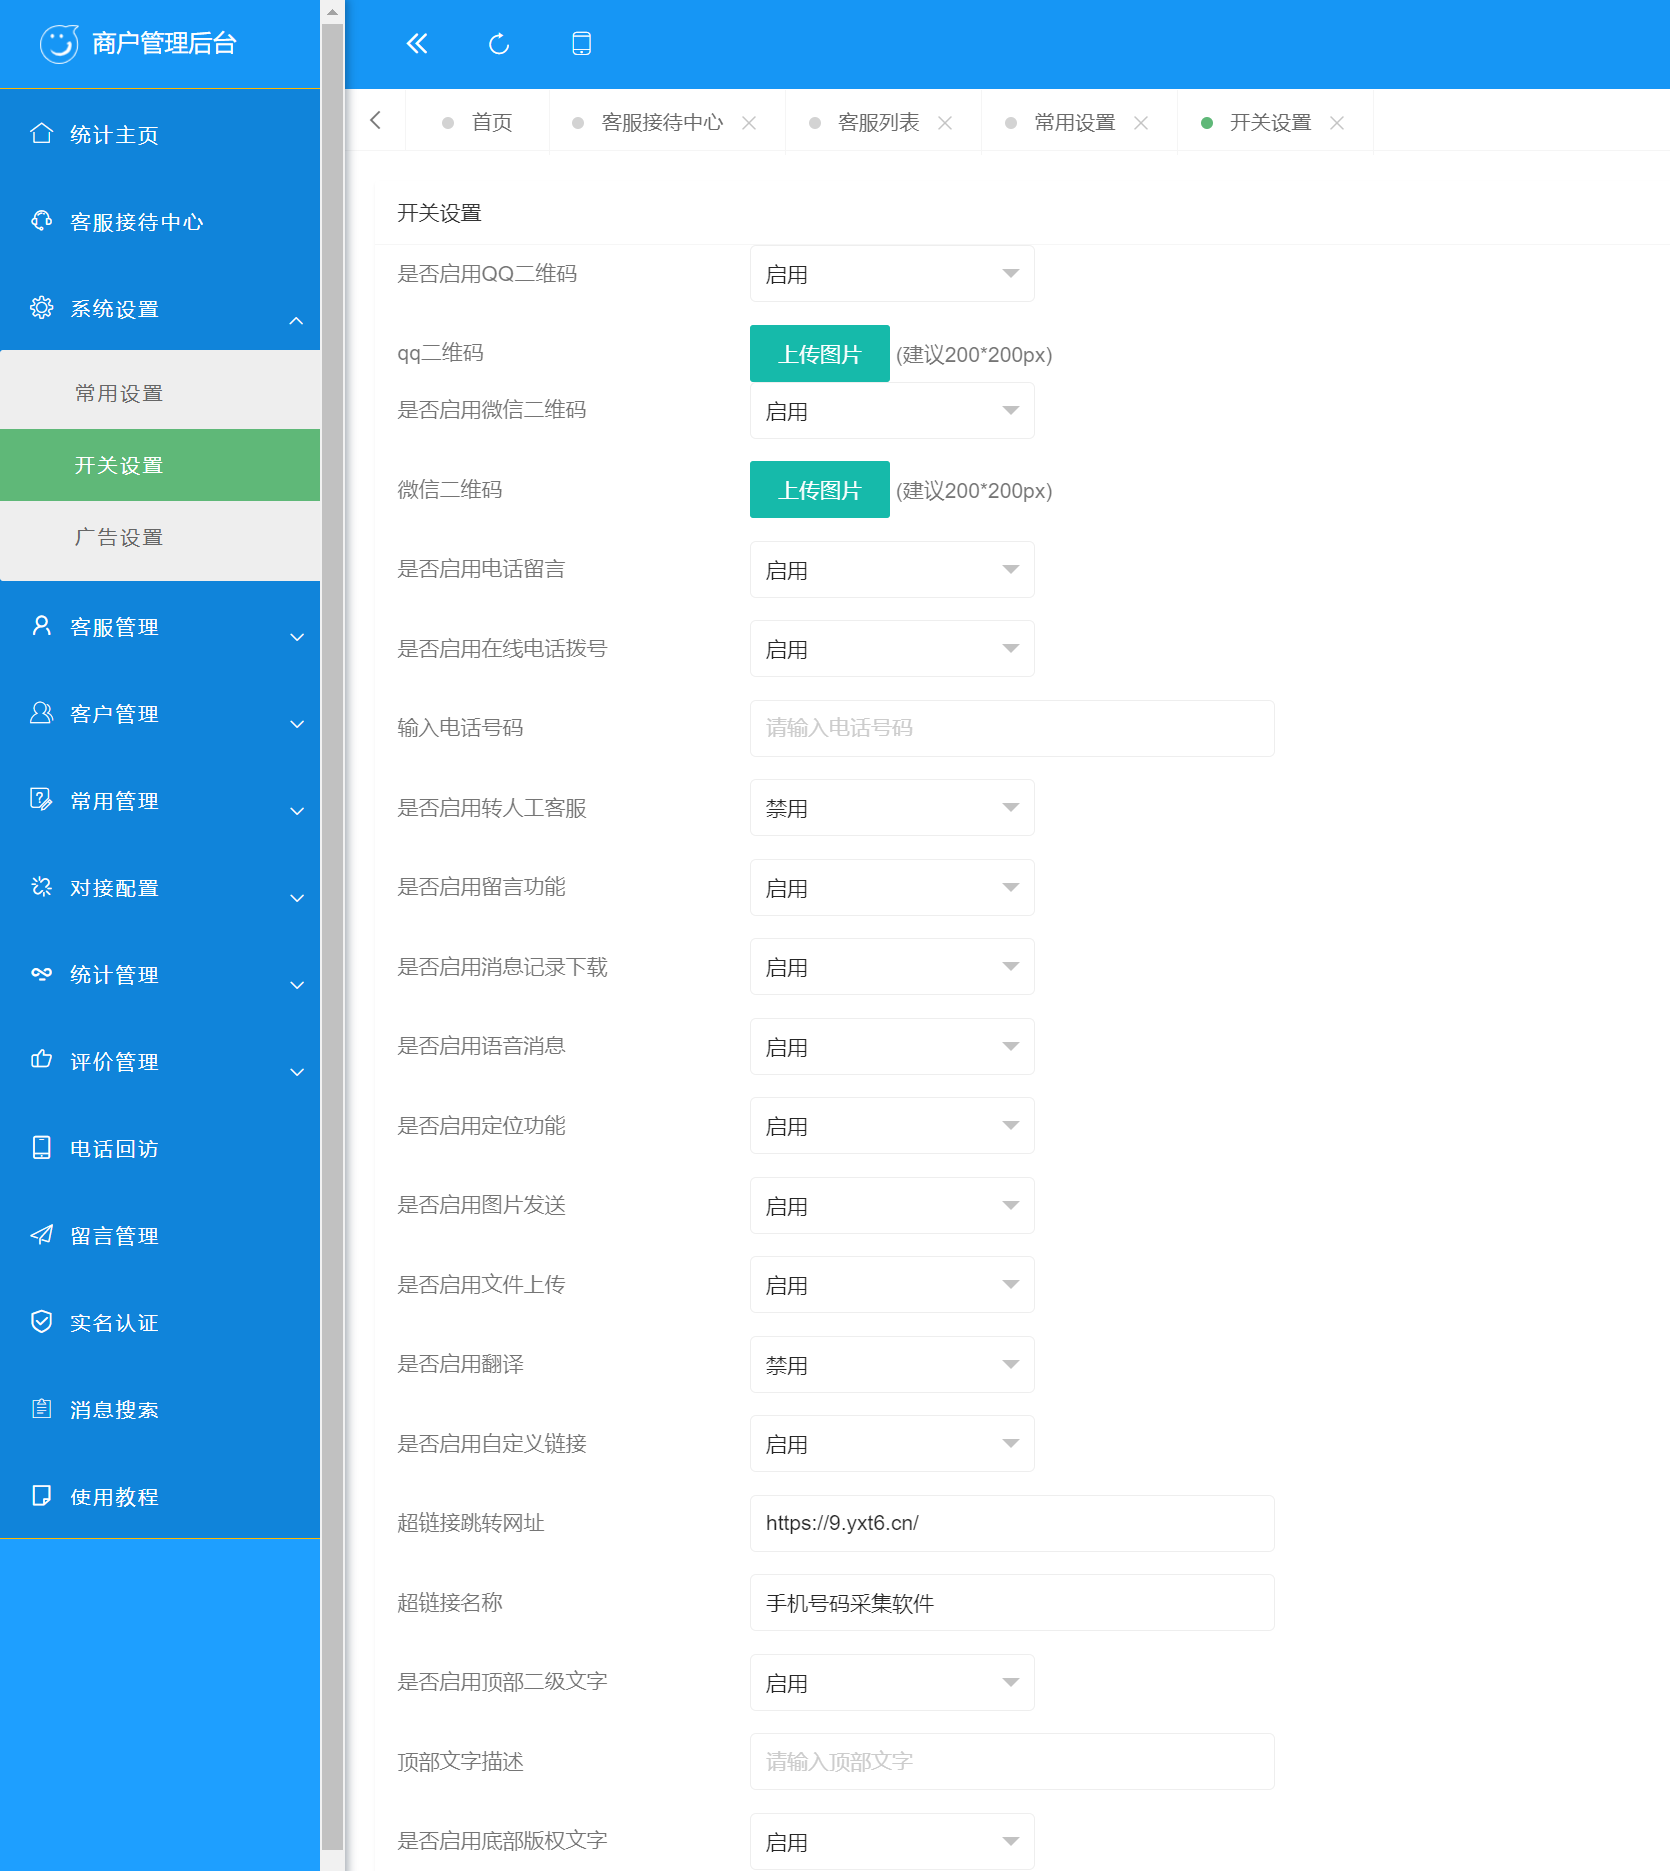Open the 是否启用QQ二维码 dropdown
1670x1871 pixels.
tap(892, 274)
